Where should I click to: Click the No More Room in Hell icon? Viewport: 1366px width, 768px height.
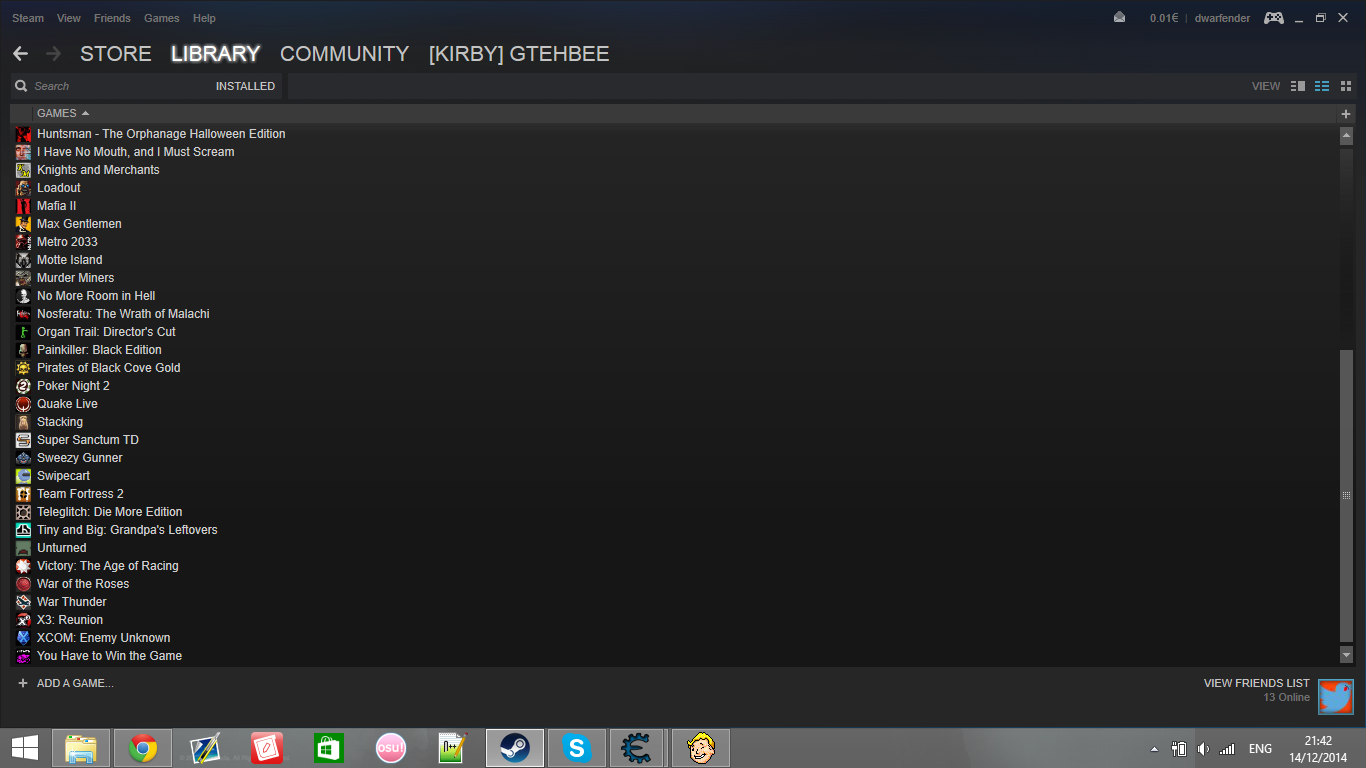pos(23,296)
